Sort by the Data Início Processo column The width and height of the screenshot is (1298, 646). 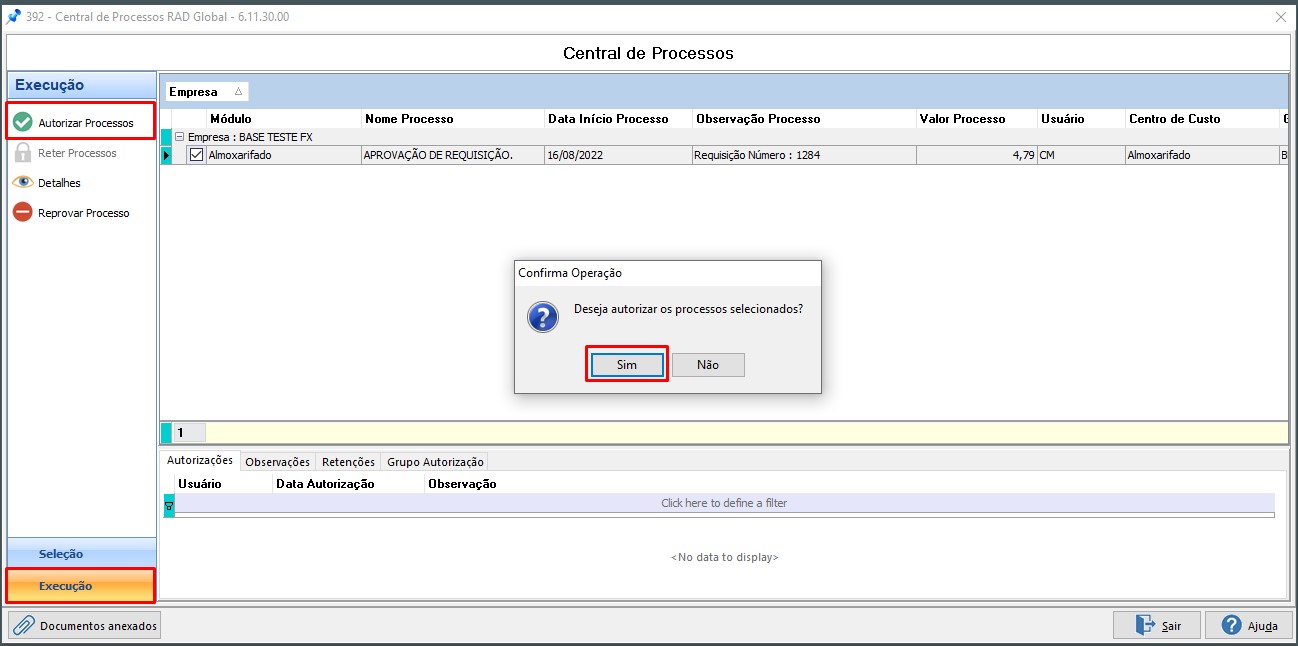(617, 118)
